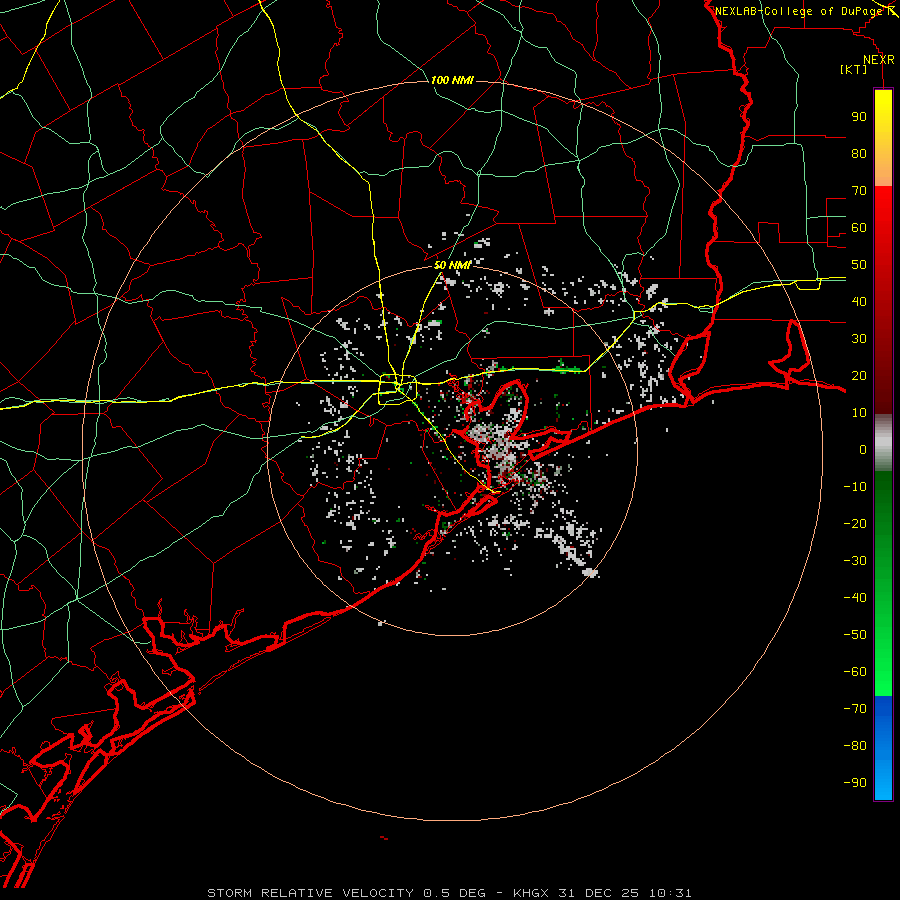Image resolution: width=900 pixels, height=900 pixels.
Task: Click the -20 value on the velocity scale
Action: 855,524
